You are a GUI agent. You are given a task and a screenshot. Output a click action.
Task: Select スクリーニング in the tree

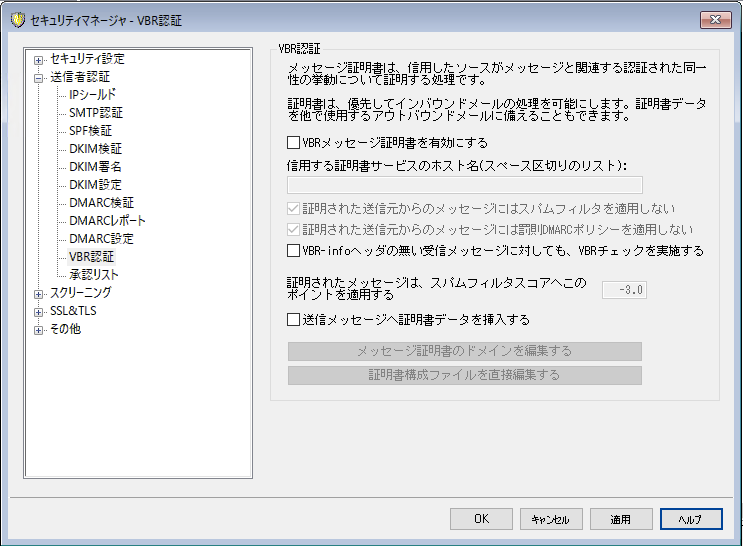pos(81,293)
